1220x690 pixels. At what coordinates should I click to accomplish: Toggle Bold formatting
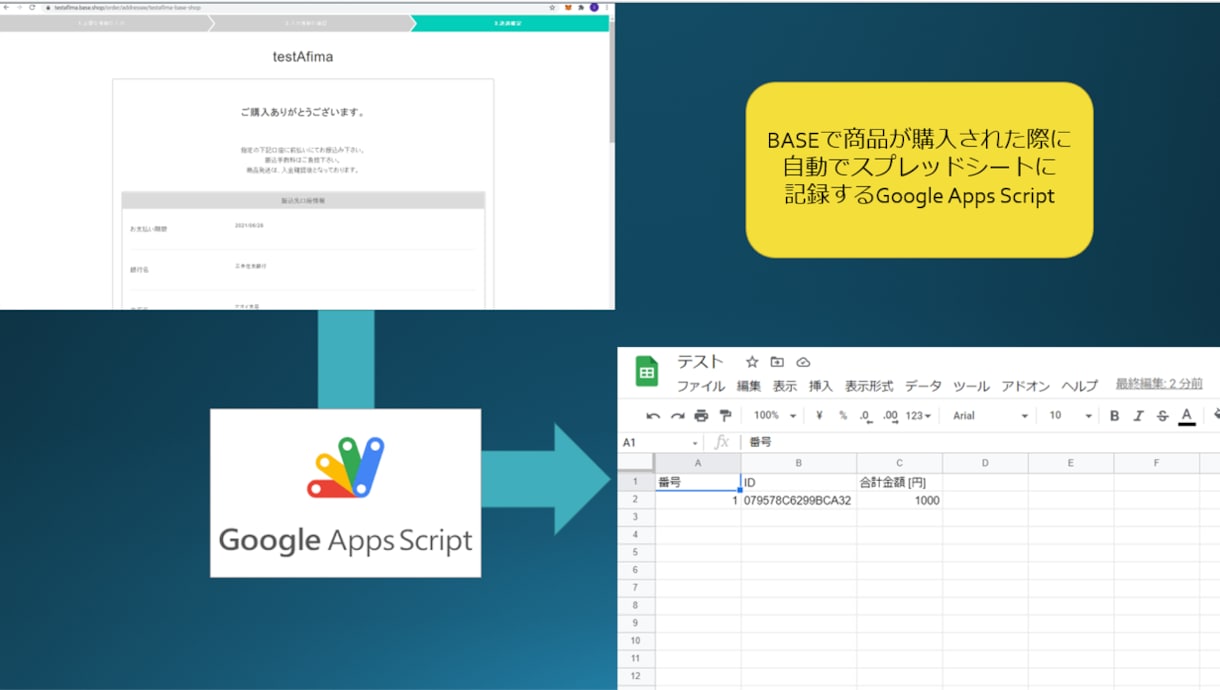click(x=1114, y=416)
